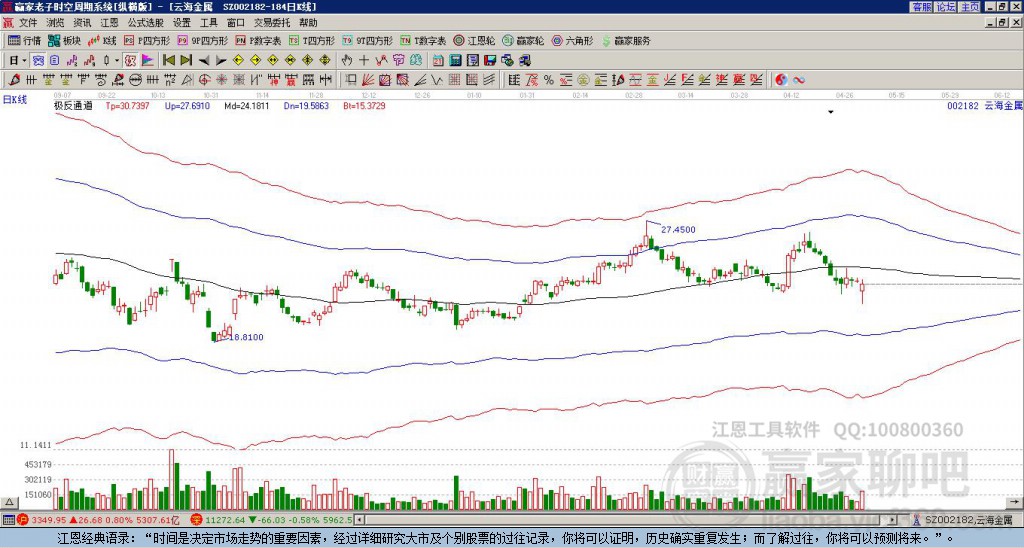Open the 浏览 menu
The image size is (1024, 548).
point(55,23)
